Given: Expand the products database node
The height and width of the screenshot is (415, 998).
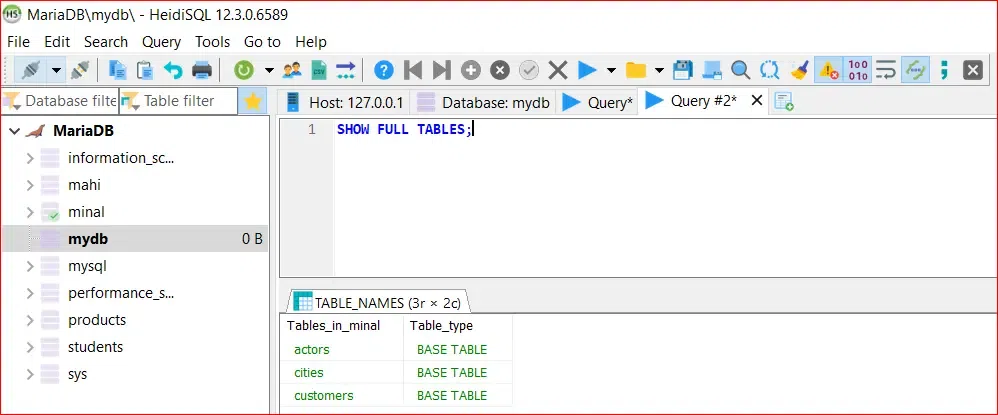Looking at the screenshot, I should (x=30, y=320).
